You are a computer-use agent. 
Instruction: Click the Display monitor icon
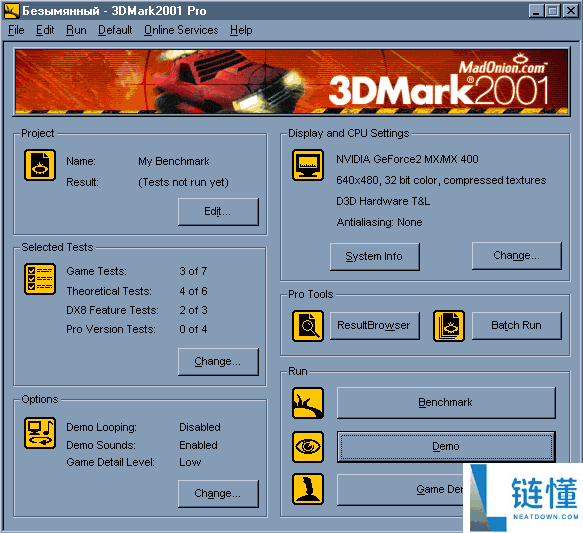pyautogui.click(x=307, y=165)
